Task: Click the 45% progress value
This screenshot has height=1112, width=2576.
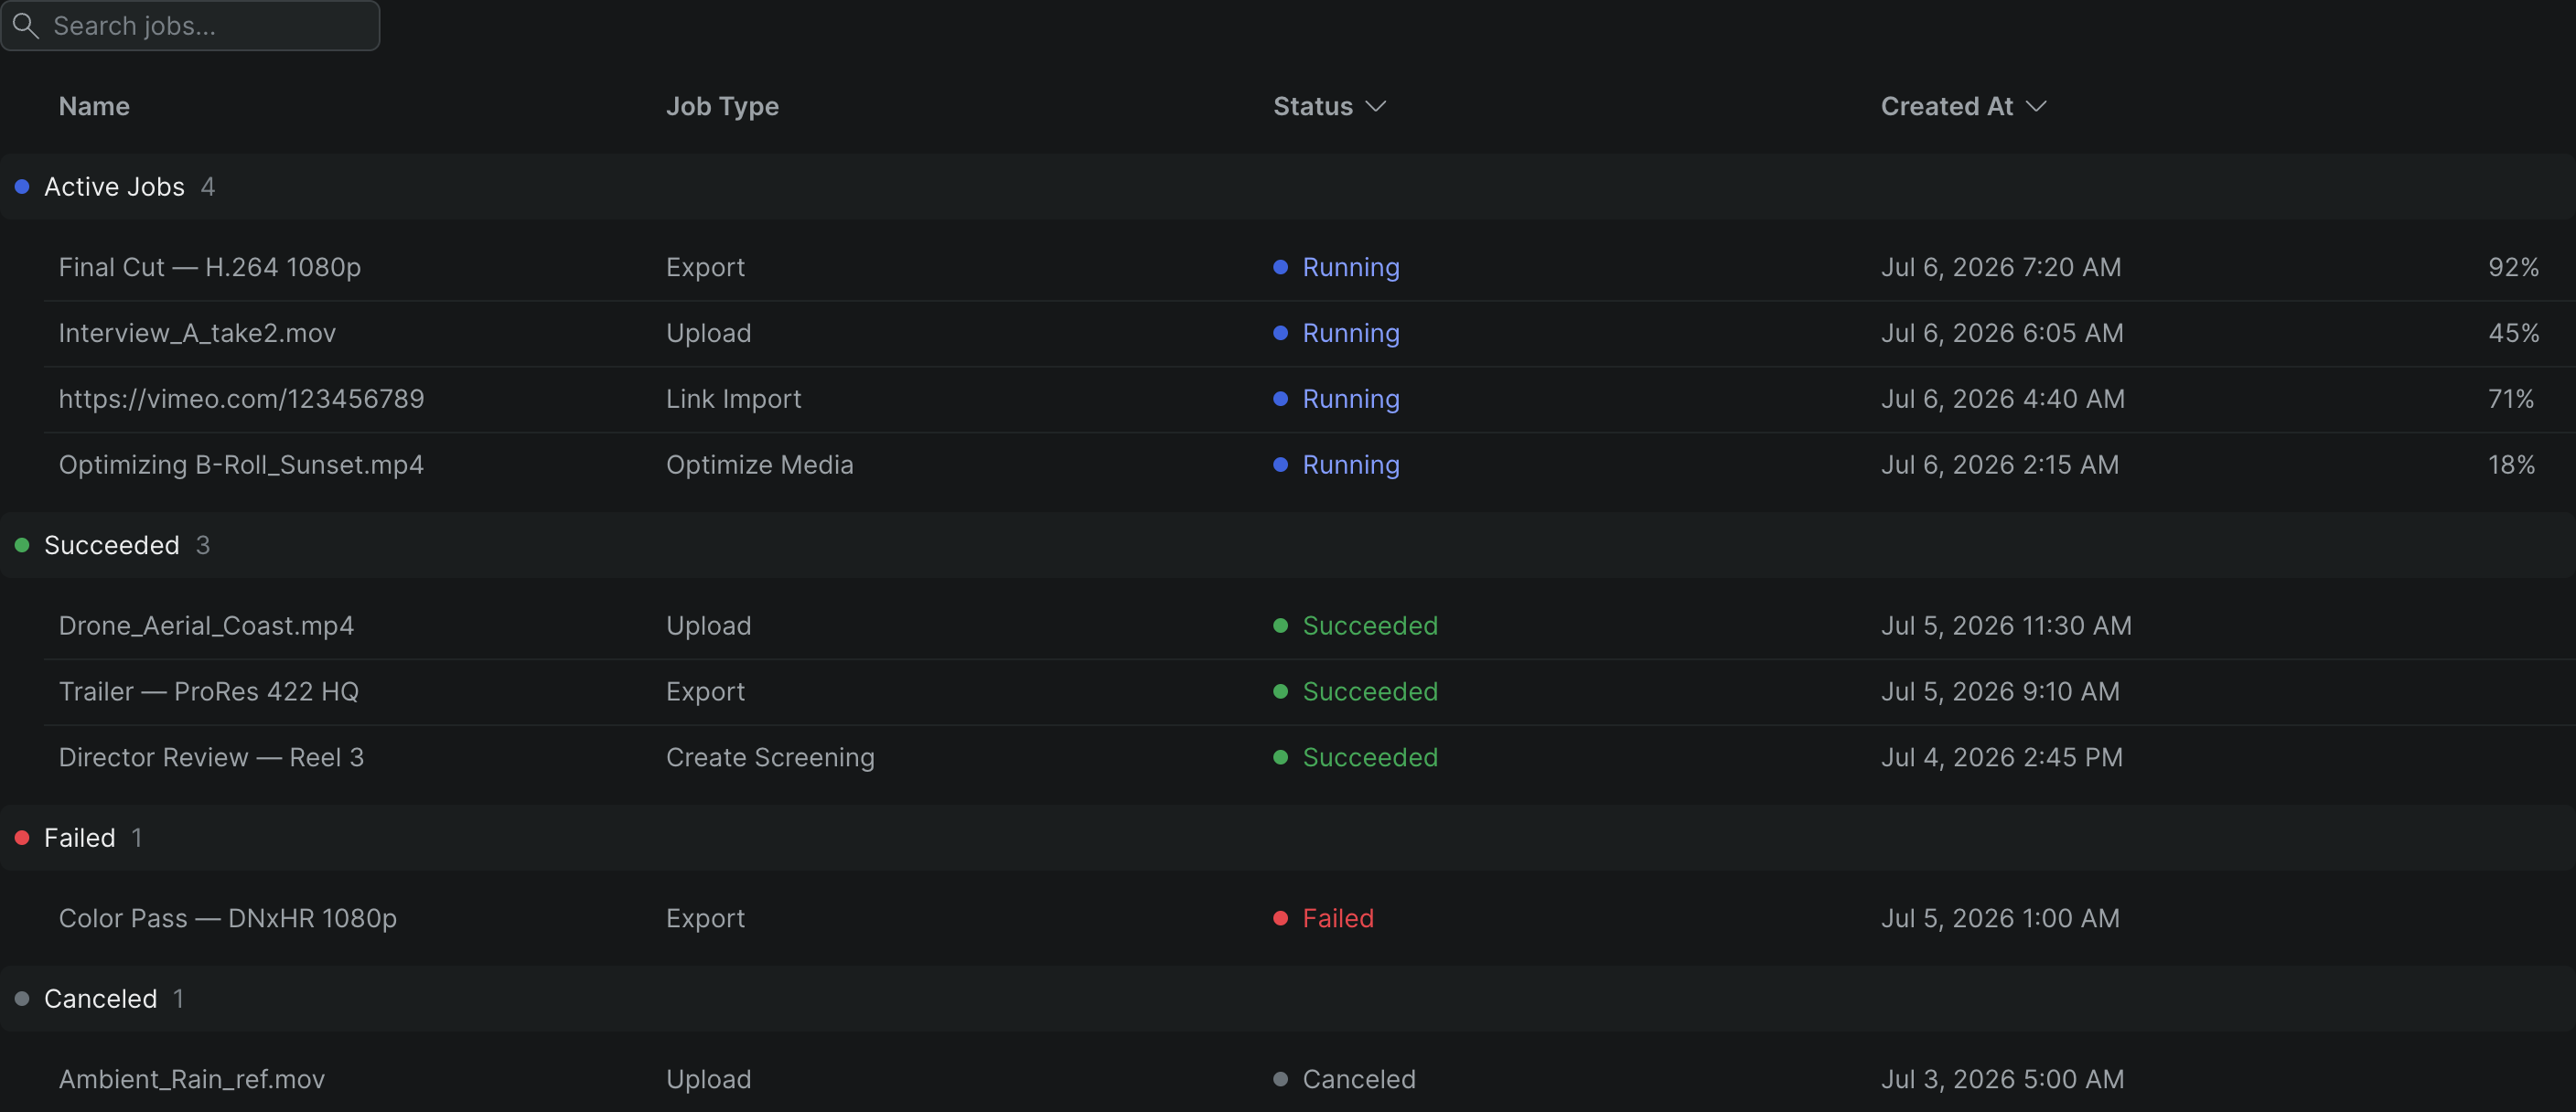Action: [2513, 334]
